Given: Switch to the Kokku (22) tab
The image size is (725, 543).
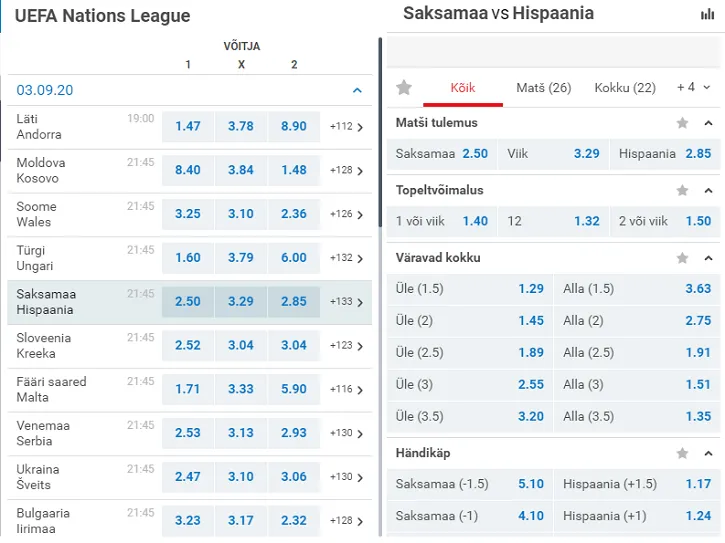Looking at the screenshot, I should (625, 88).
